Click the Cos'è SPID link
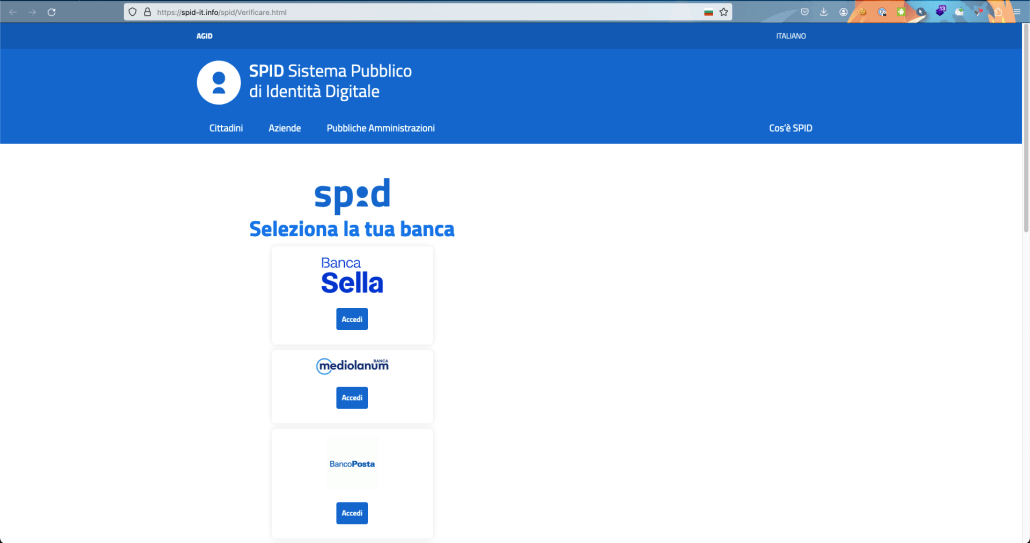 (790, 128)
